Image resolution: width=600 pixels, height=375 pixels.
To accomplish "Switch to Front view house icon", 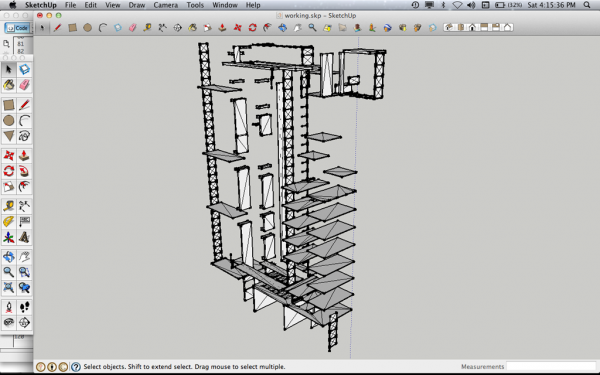I will pyautogui.click(x=472, y=27).
